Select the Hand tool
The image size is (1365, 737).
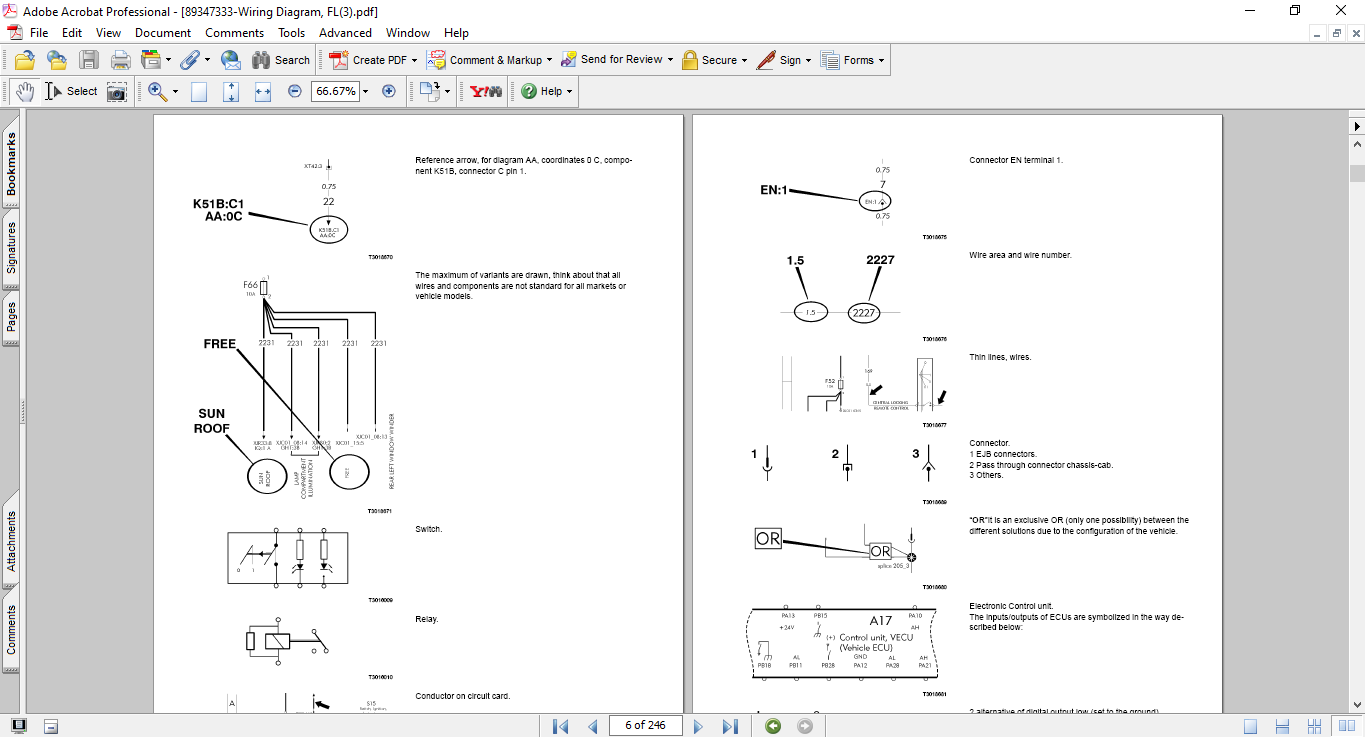click(x=24, y=91)
